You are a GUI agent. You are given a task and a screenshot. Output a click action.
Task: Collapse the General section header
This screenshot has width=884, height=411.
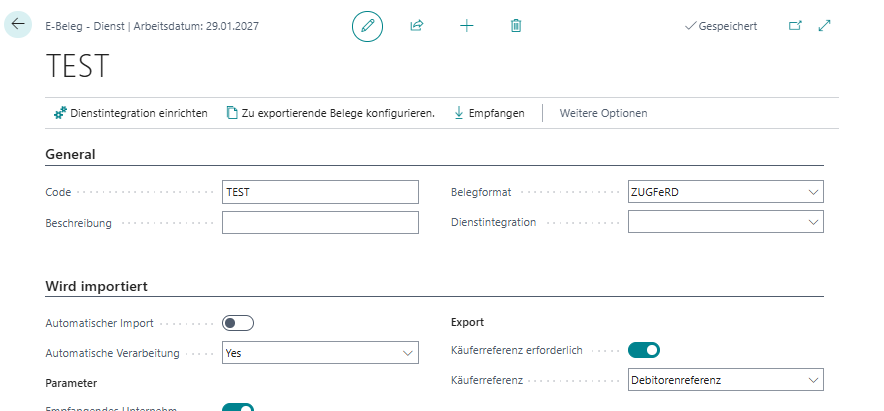pyautogui.click(x=70, y=155)
